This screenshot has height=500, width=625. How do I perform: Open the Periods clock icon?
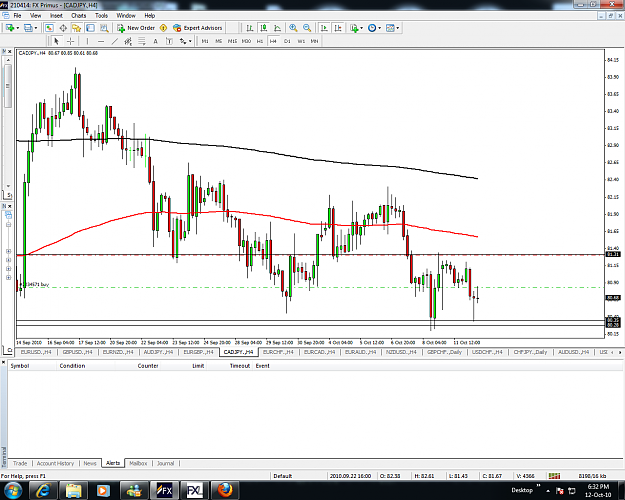[372, 28]
